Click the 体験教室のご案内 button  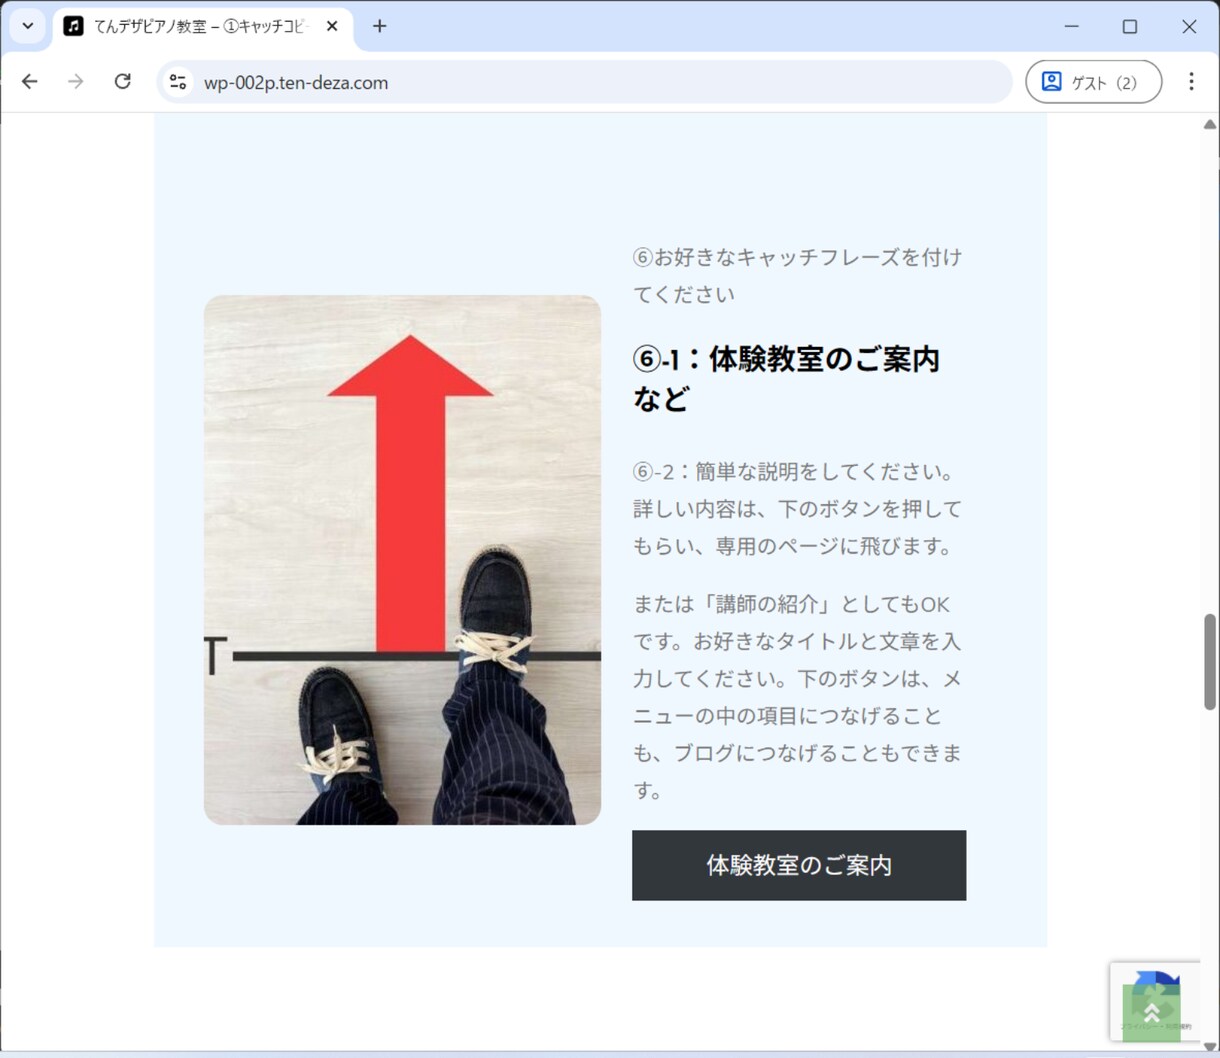pyautogui.click(x=799, y=865)
